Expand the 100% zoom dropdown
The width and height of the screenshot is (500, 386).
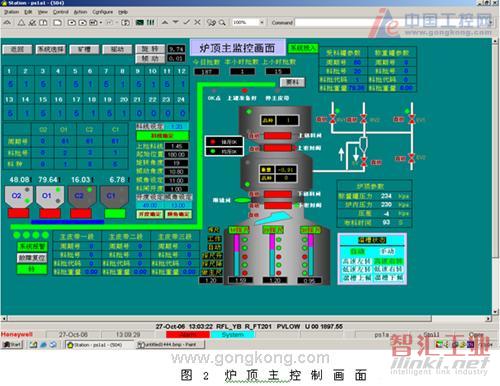click(x=262, y=22)
